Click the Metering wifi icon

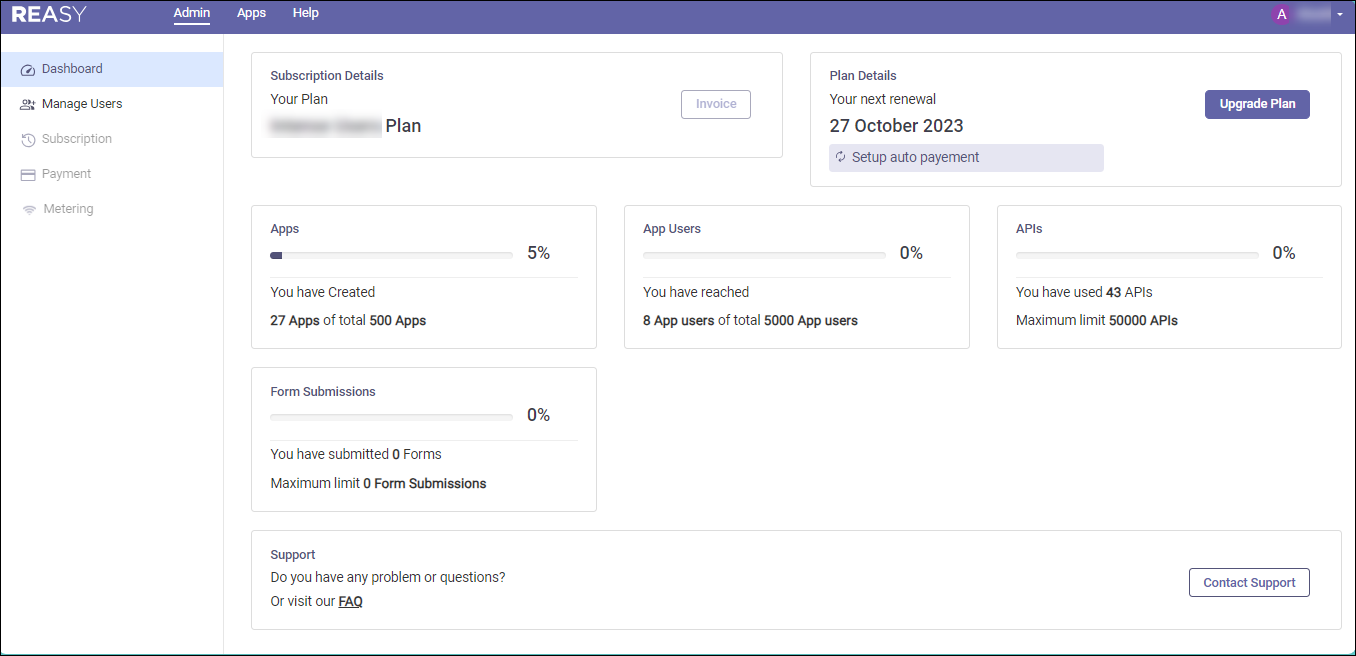[x=29, y=210]
